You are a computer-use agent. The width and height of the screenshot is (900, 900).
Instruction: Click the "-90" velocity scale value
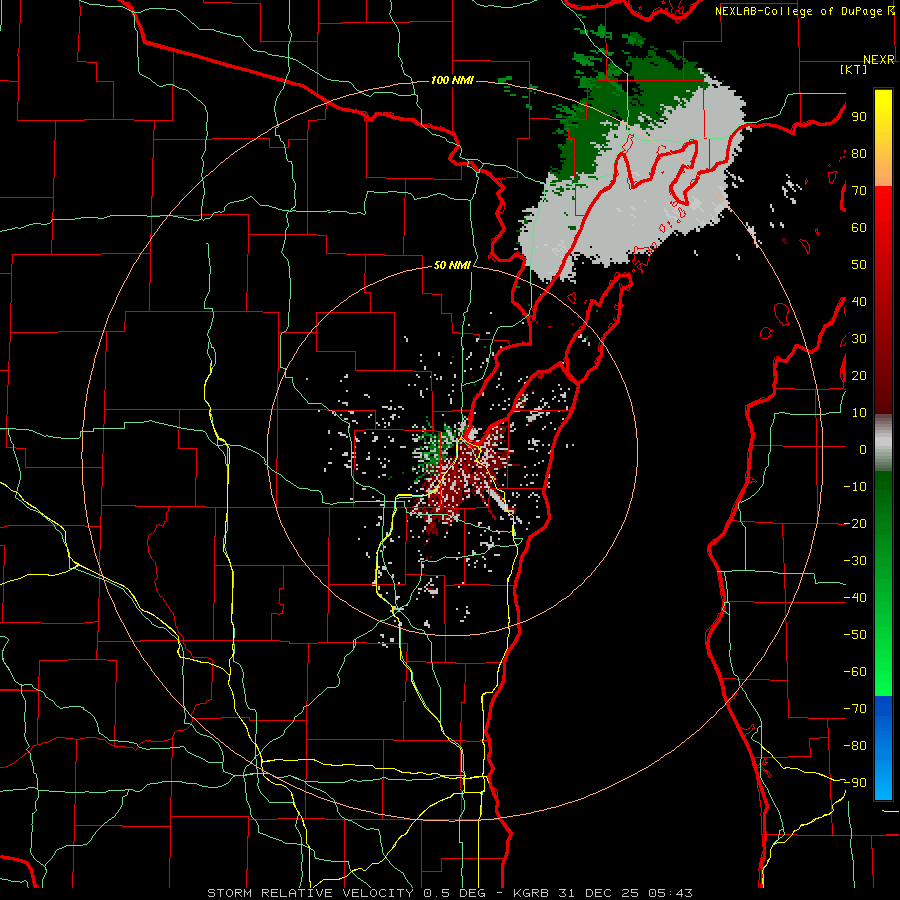[855, 782]
